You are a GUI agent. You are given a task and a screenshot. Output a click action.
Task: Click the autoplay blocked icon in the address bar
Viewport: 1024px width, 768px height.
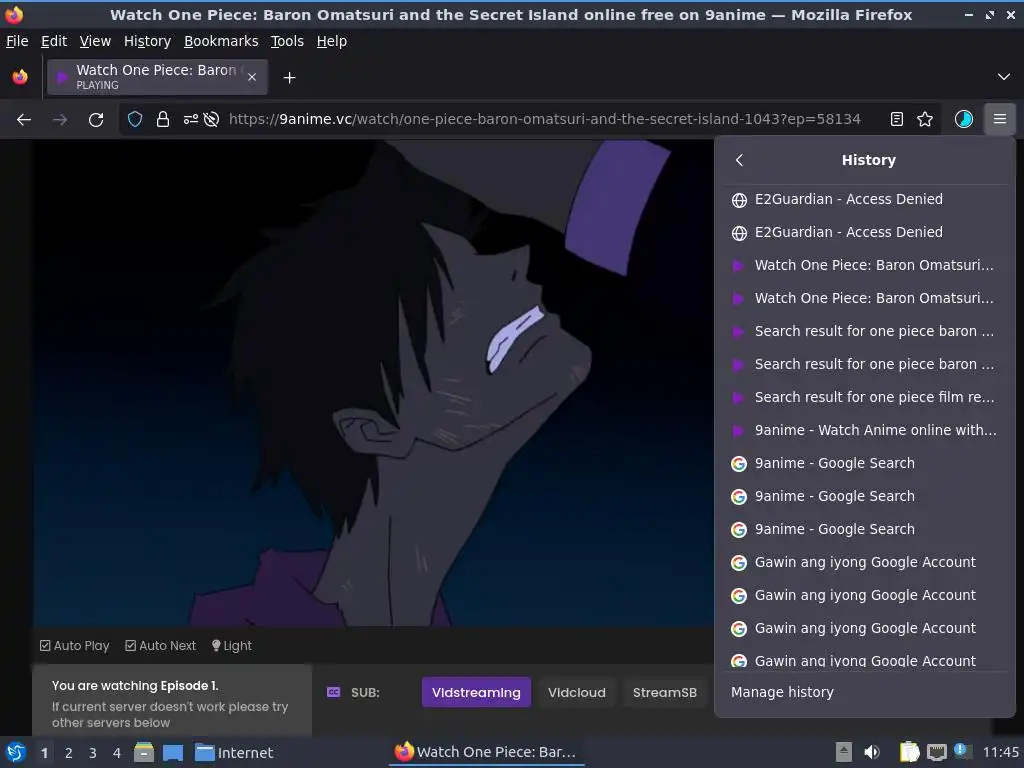(x=211, y=119)
